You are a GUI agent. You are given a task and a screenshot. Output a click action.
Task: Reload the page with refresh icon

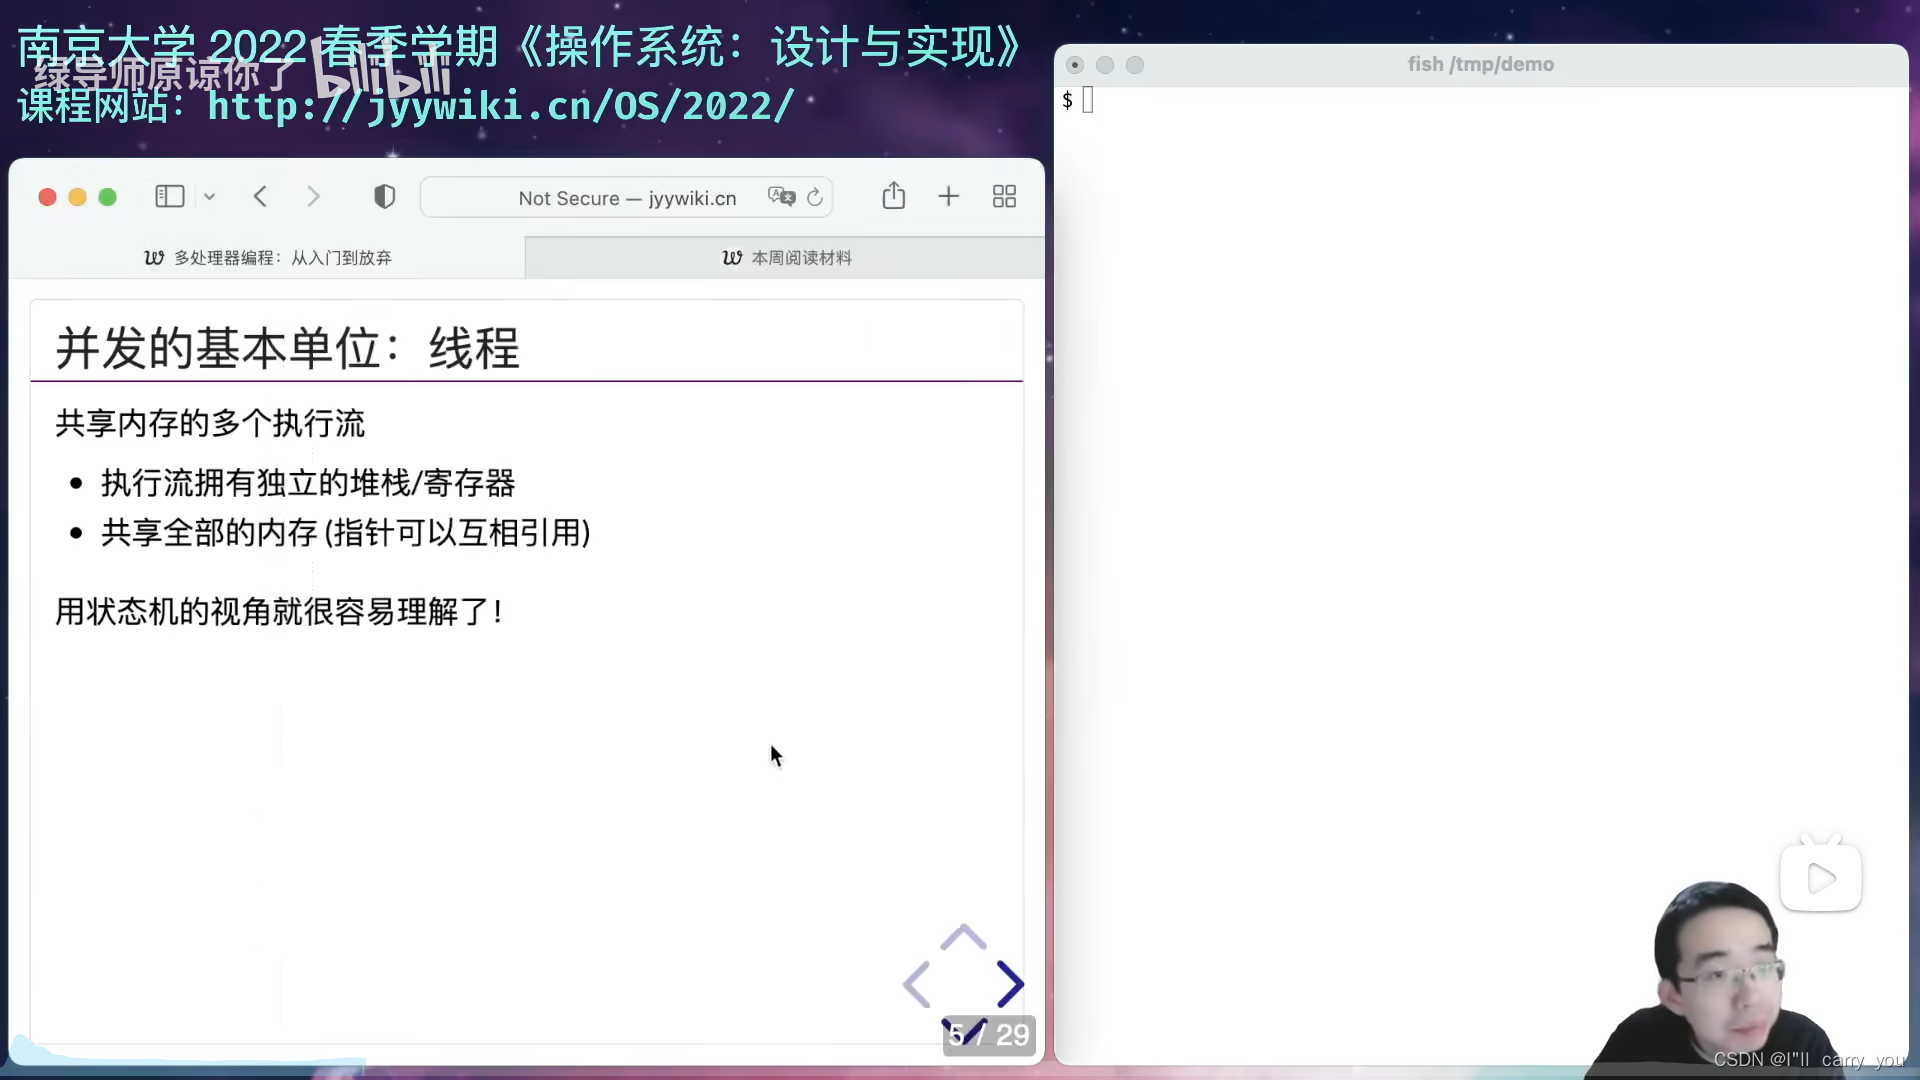tap(815, 197)
